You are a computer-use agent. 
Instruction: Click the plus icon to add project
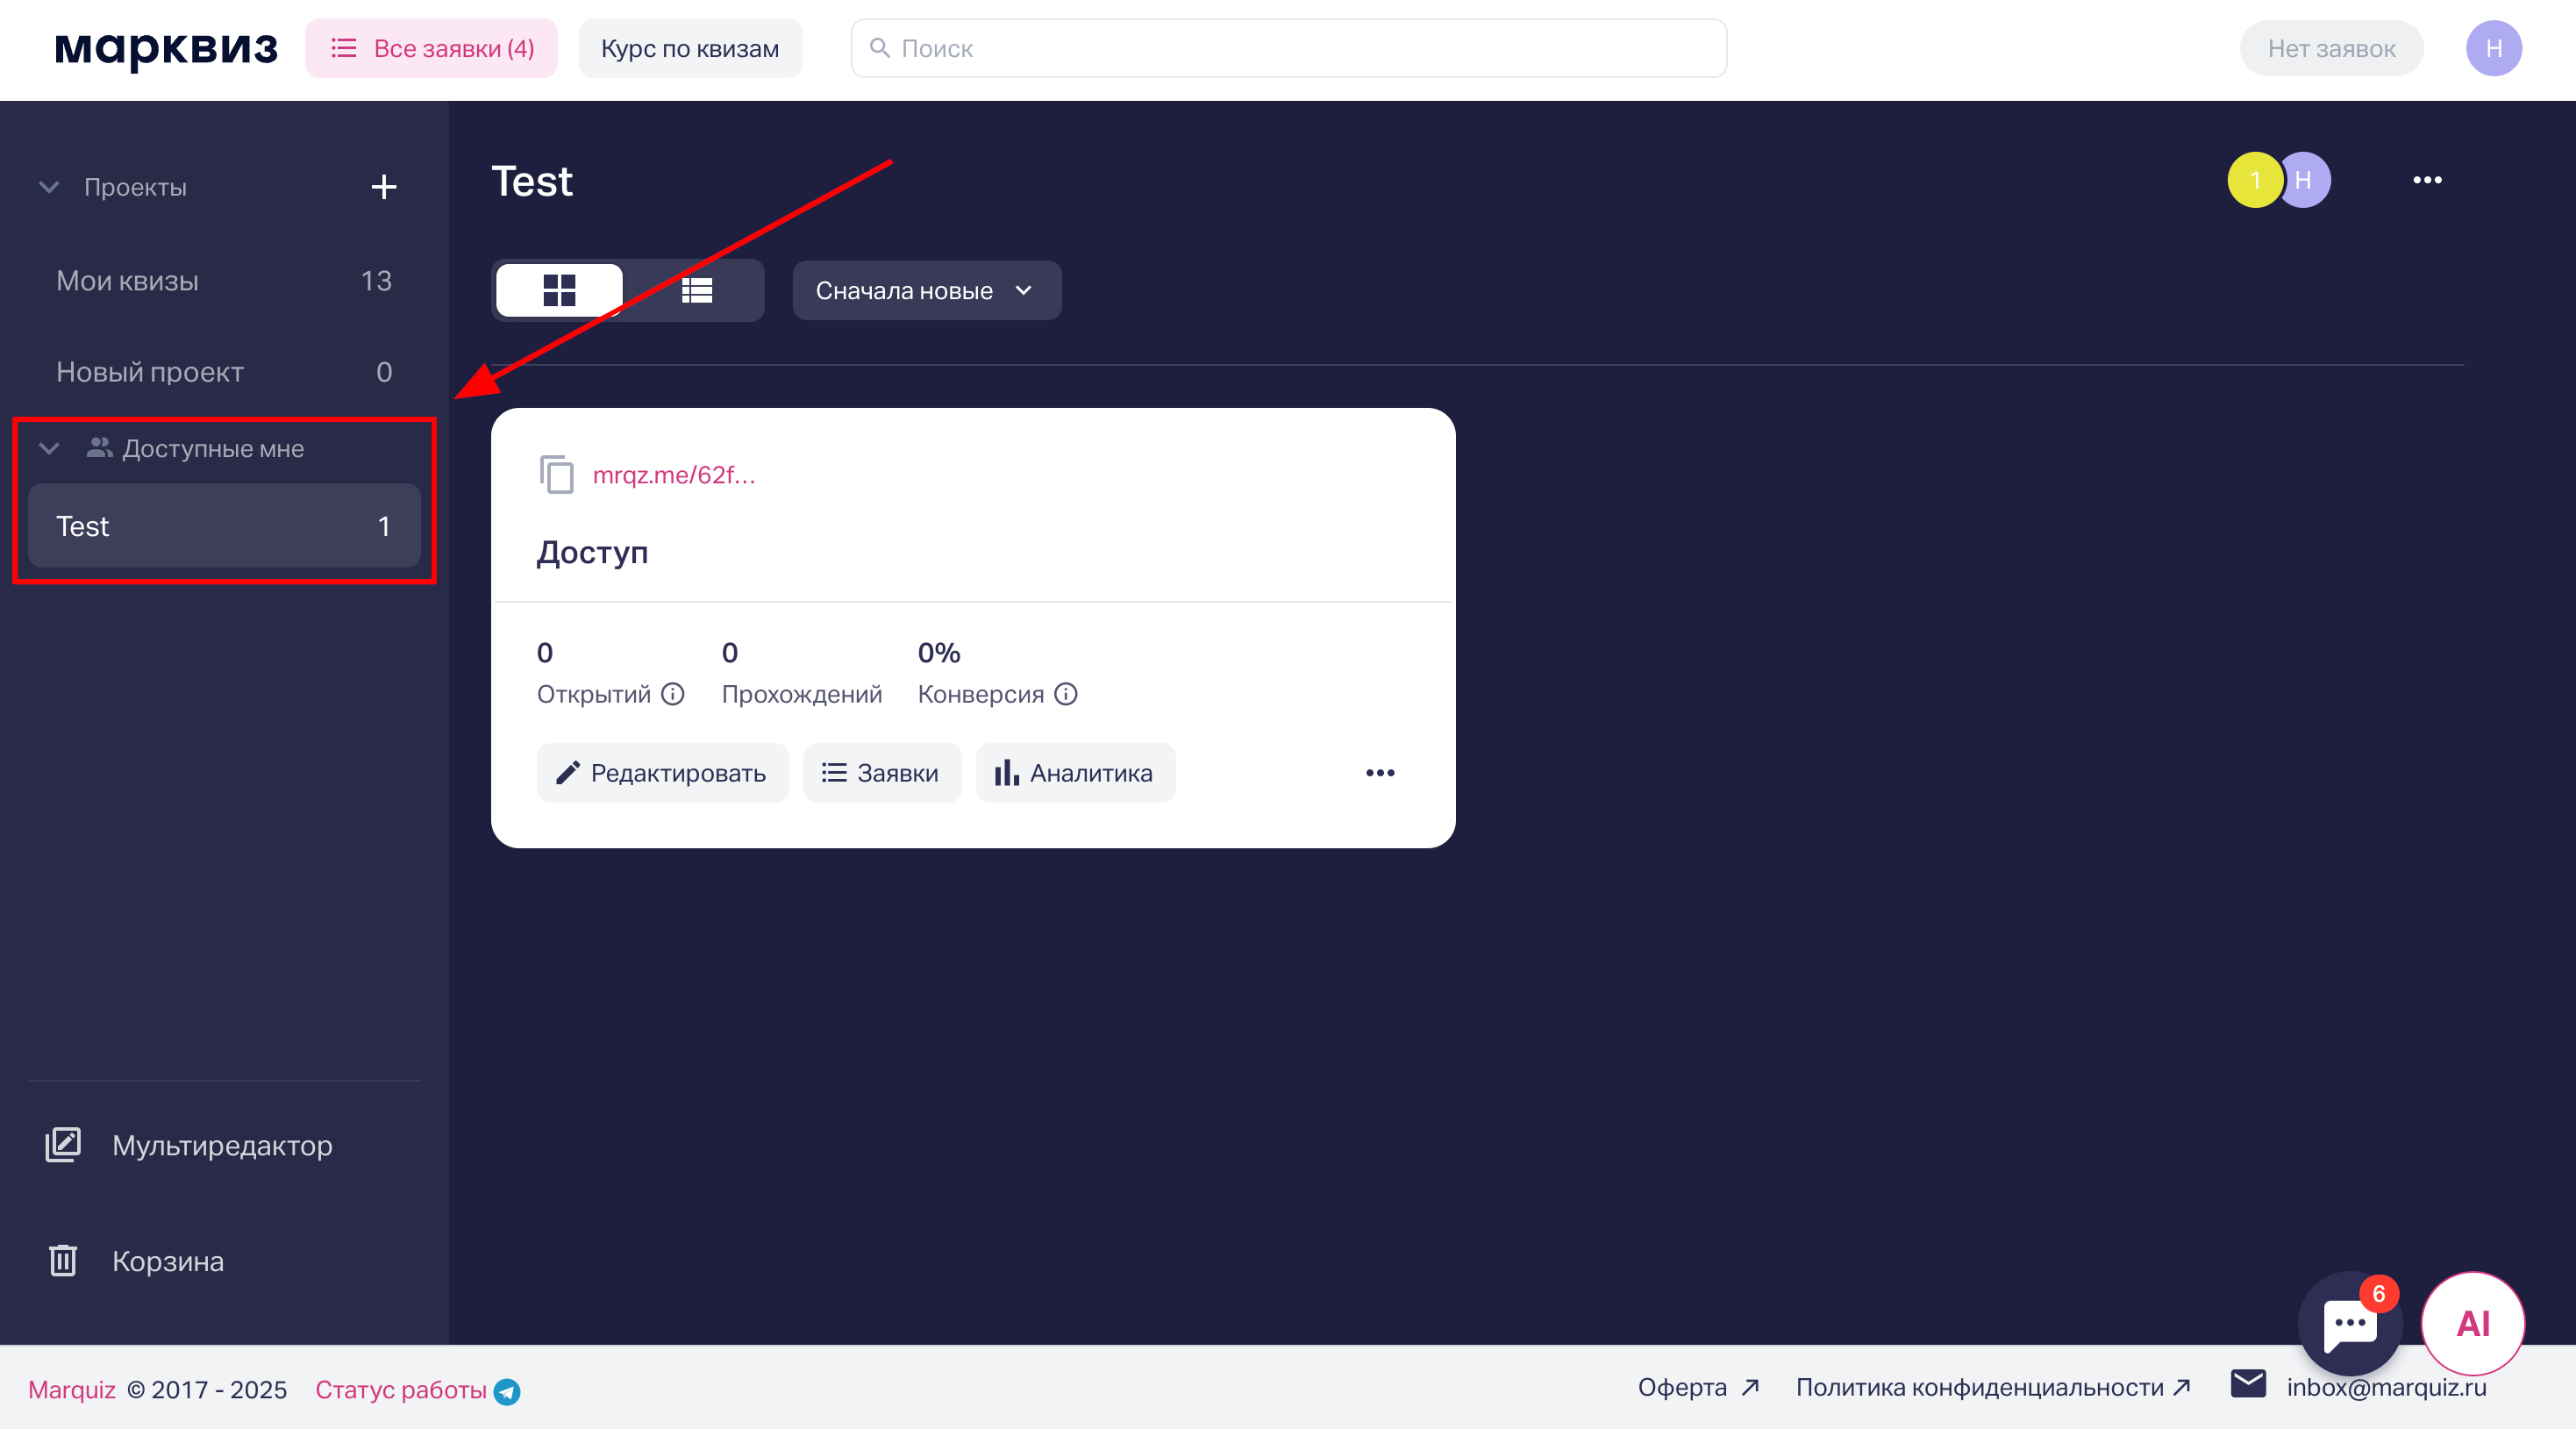(x=384, y=187)
